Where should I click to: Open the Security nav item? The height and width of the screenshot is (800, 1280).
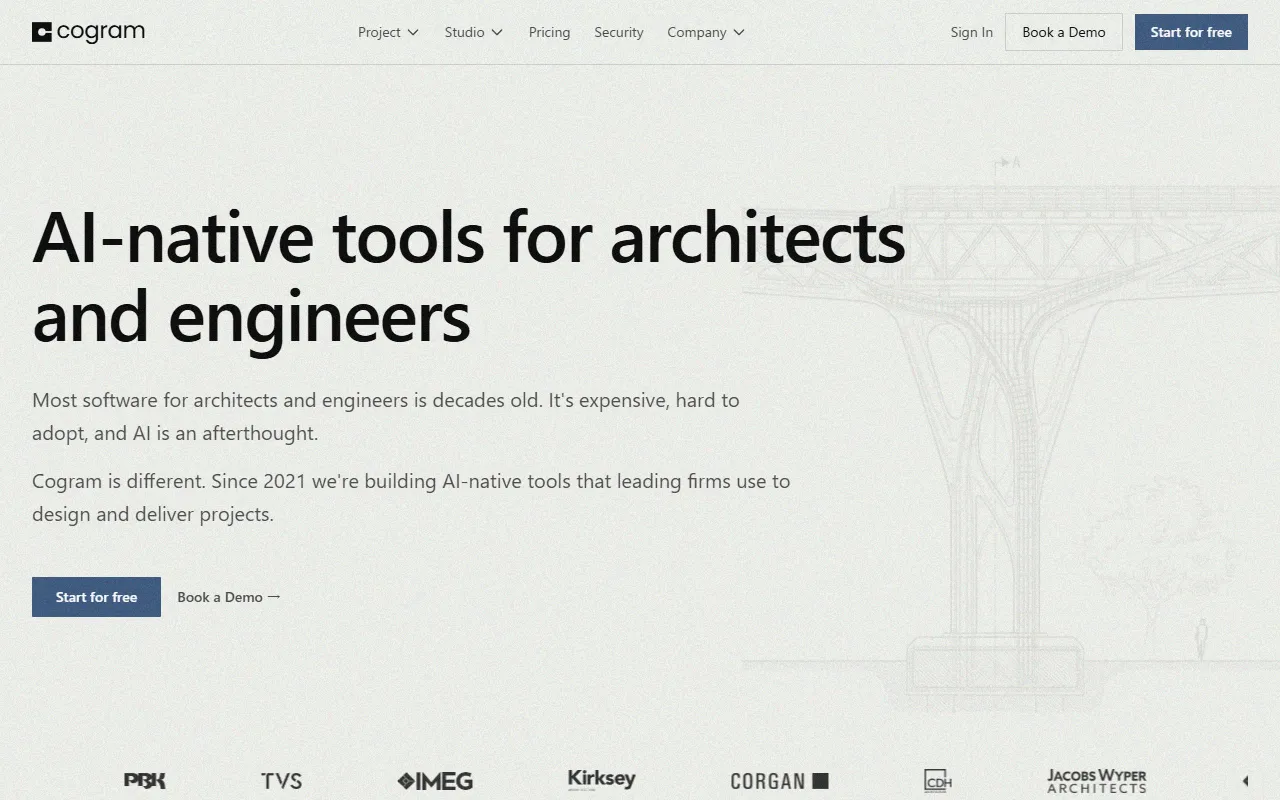click(618, 32)
